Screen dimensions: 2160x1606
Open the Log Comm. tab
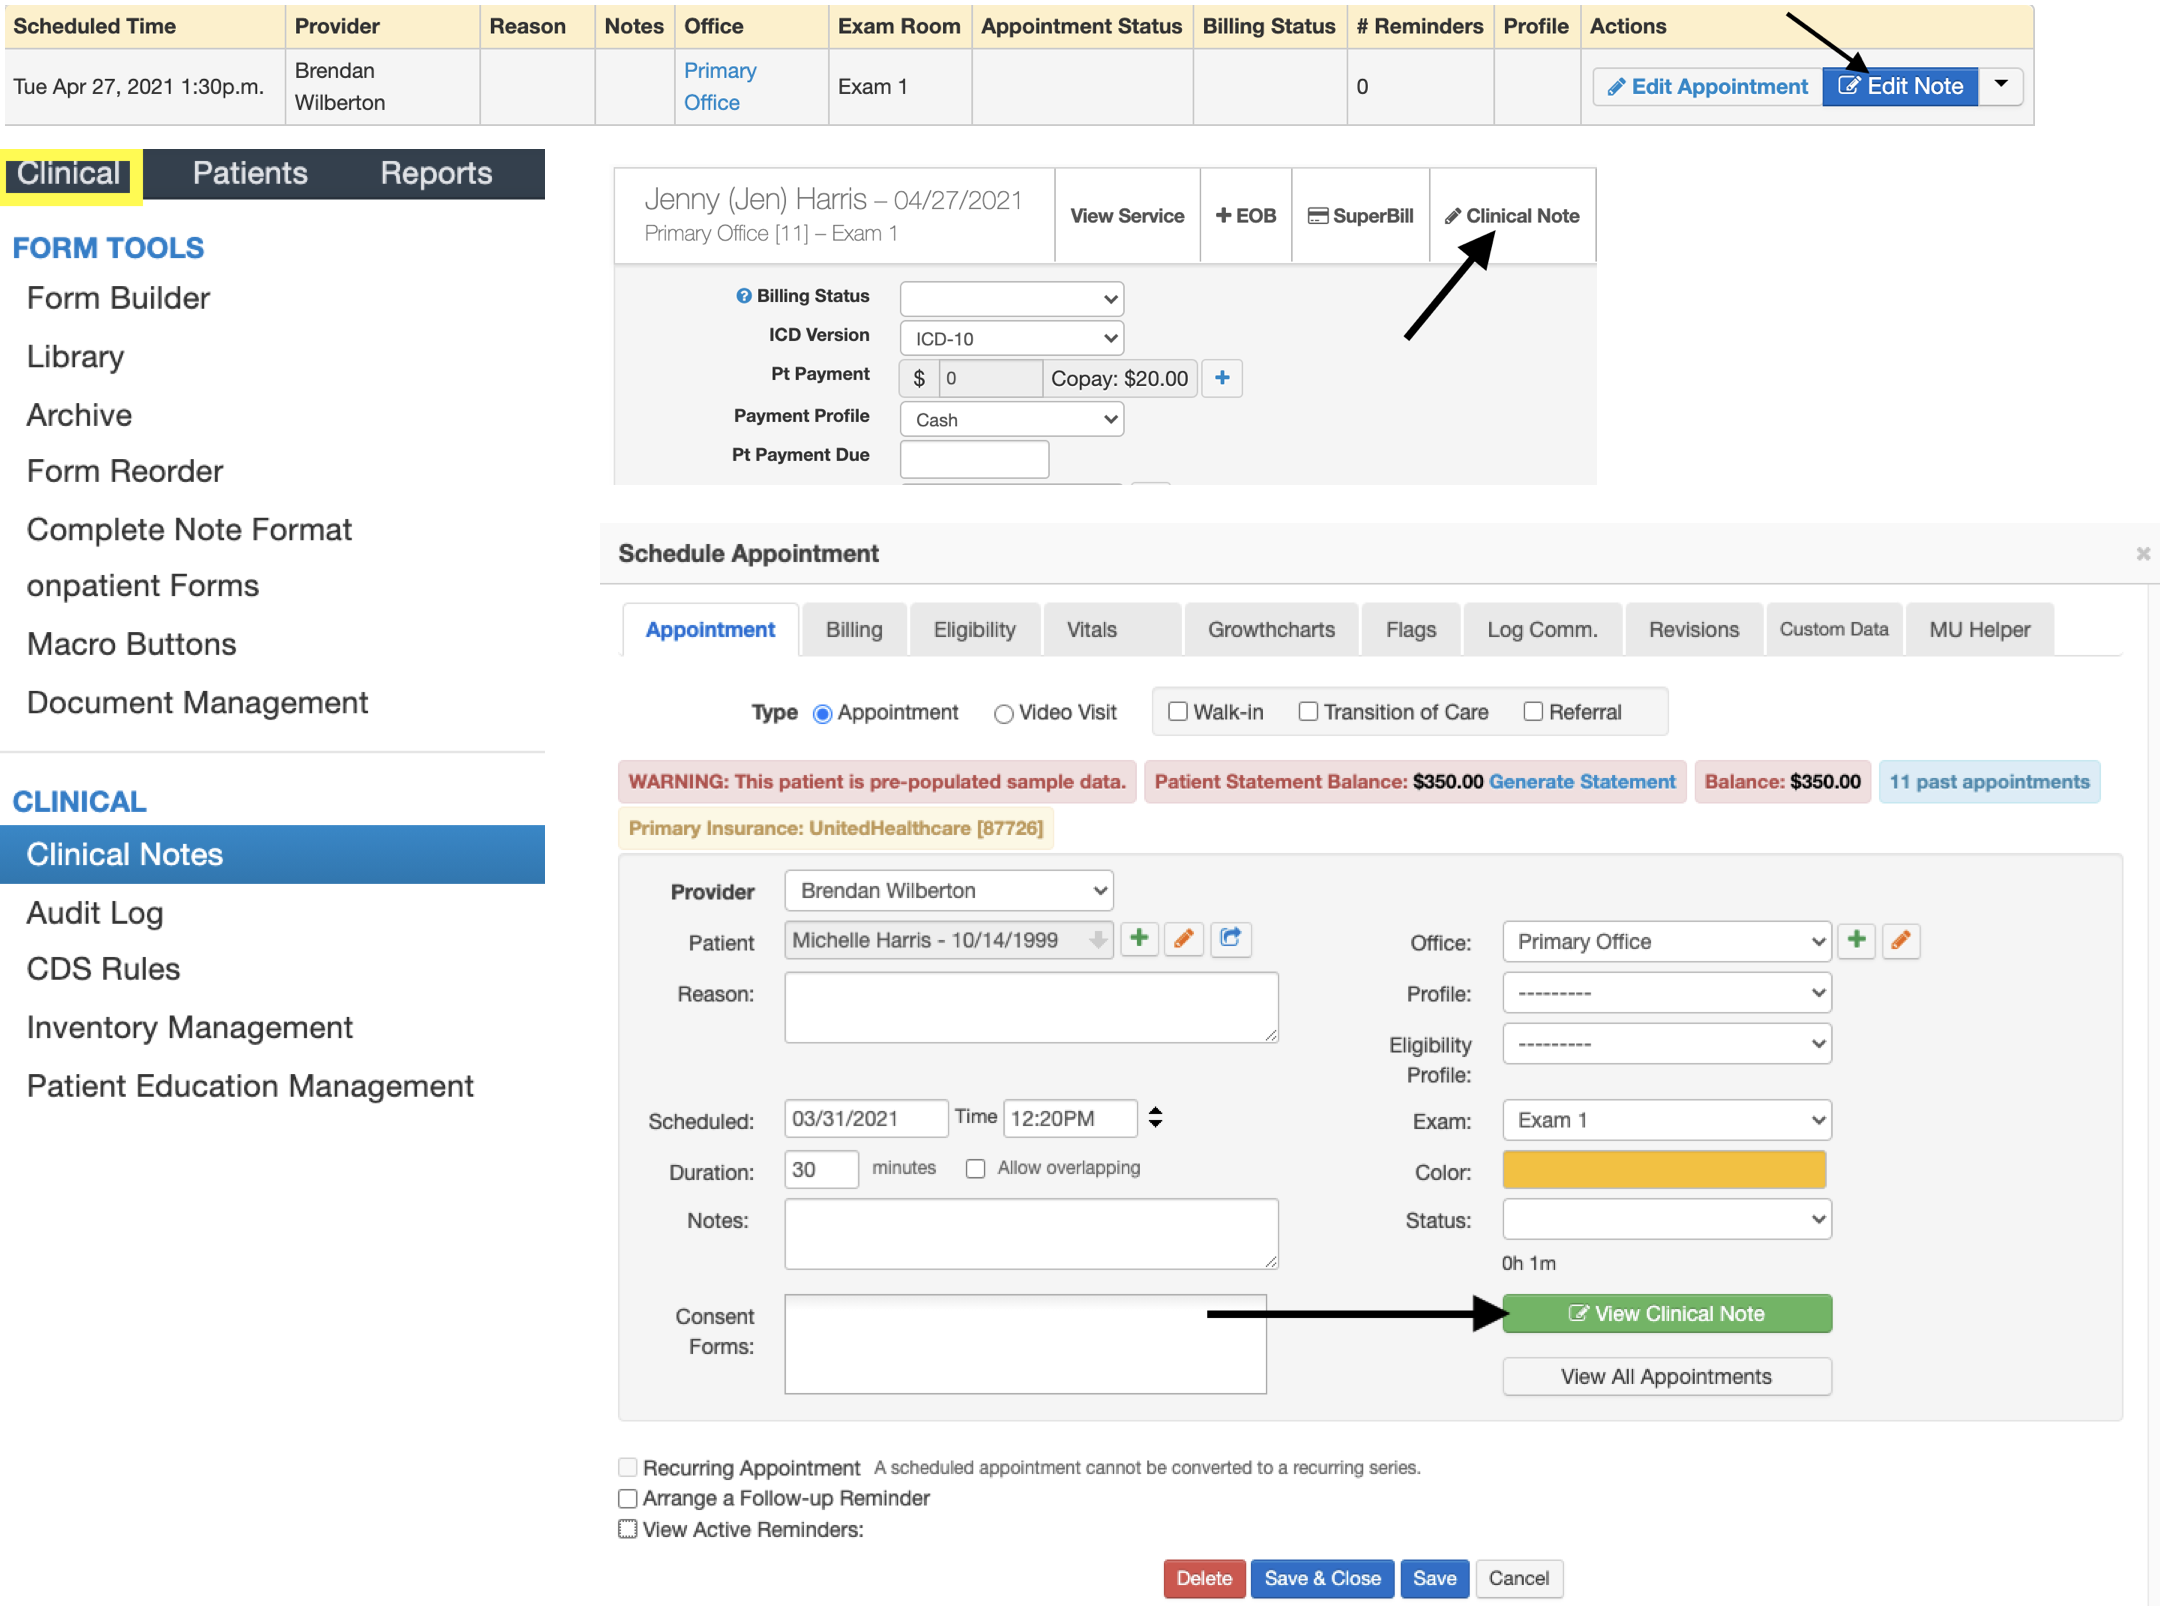click(1542, 629)
